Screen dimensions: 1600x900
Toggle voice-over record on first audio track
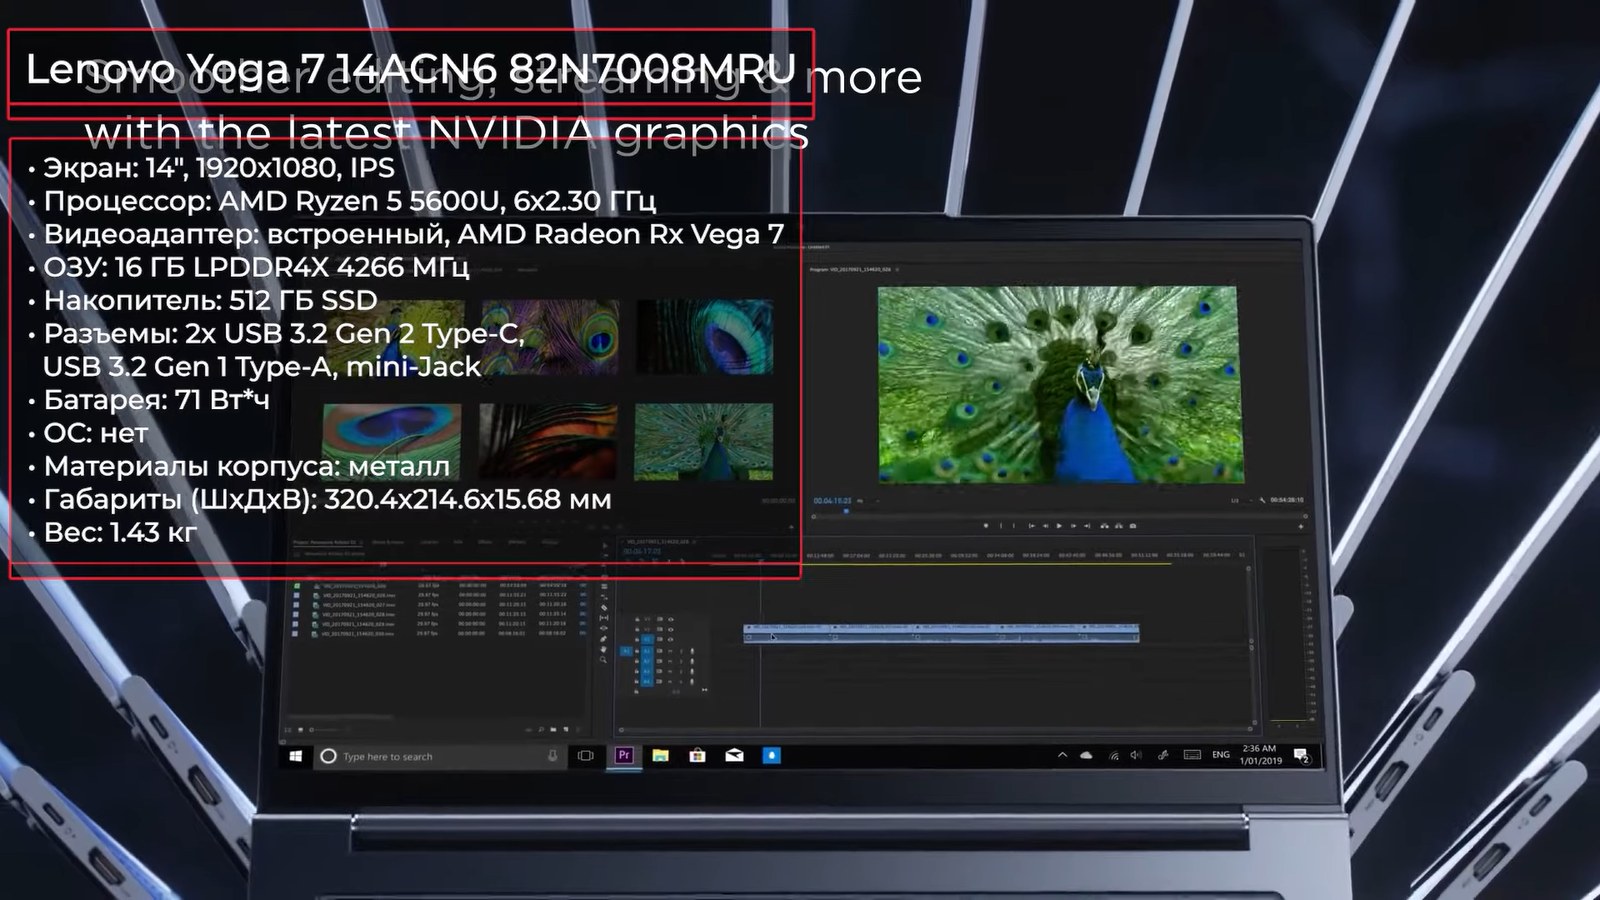(x=692, y=651)
